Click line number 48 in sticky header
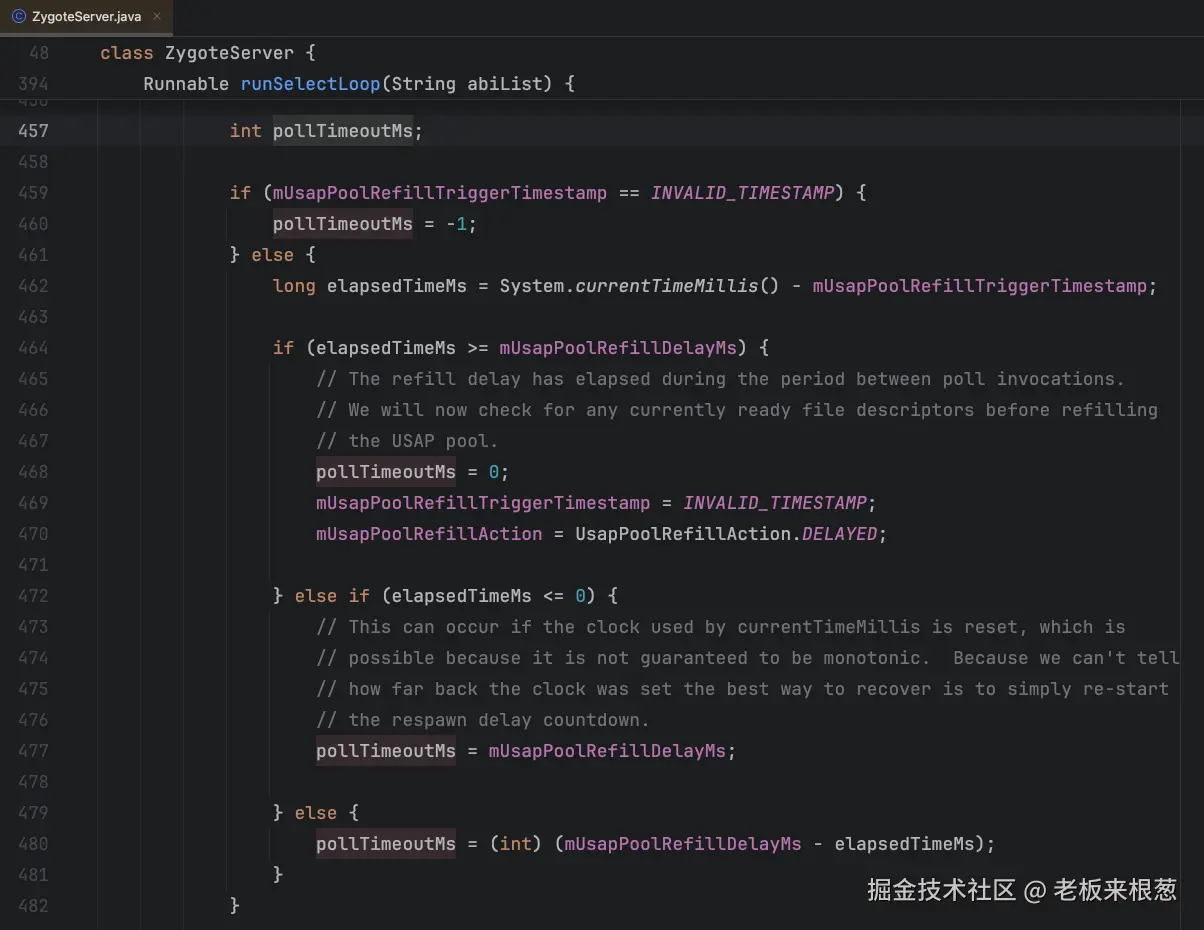This screenshot has width=1204, height=930. pyautogui.click(x=38, y=53)
